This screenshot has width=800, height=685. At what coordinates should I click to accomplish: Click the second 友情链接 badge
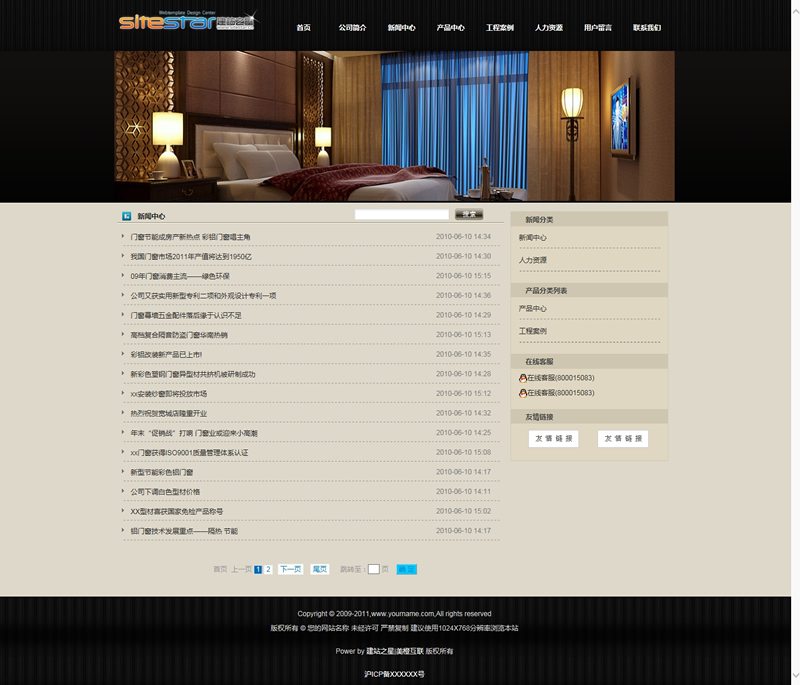(622, 439)
